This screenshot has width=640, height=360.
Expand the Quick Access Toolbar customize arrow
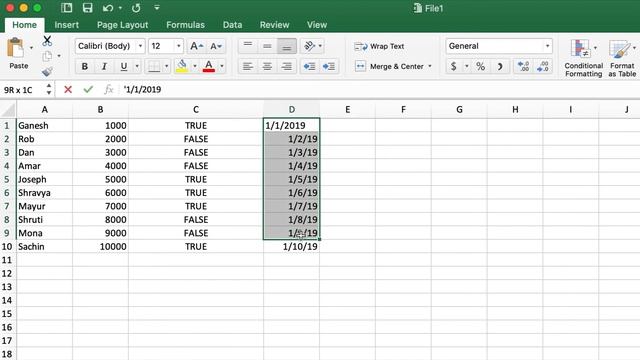pyautogui.click(x=157, y=8)
